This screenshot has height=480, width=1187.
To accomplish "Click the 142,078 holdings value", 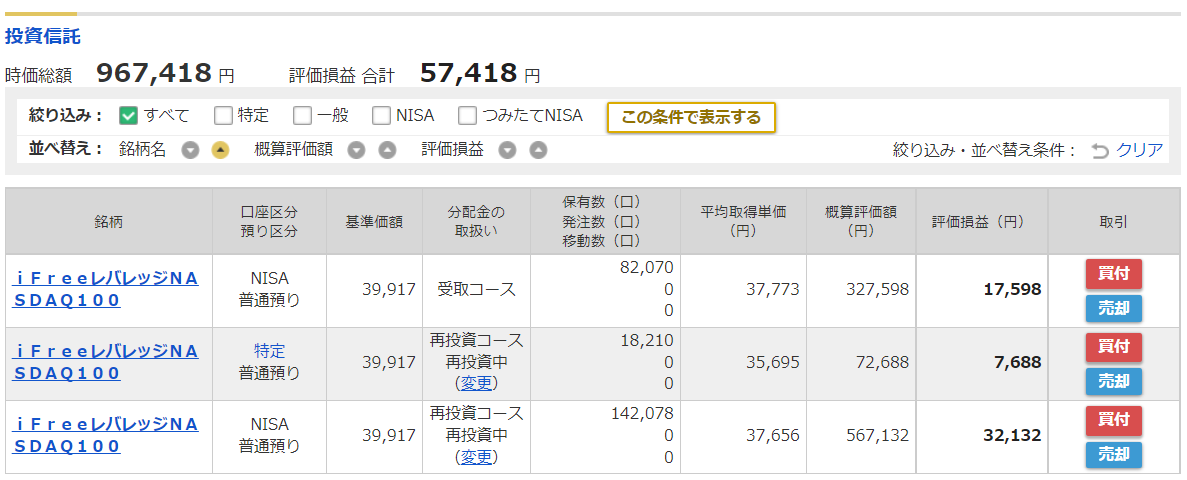I will [x=642, y=413].
